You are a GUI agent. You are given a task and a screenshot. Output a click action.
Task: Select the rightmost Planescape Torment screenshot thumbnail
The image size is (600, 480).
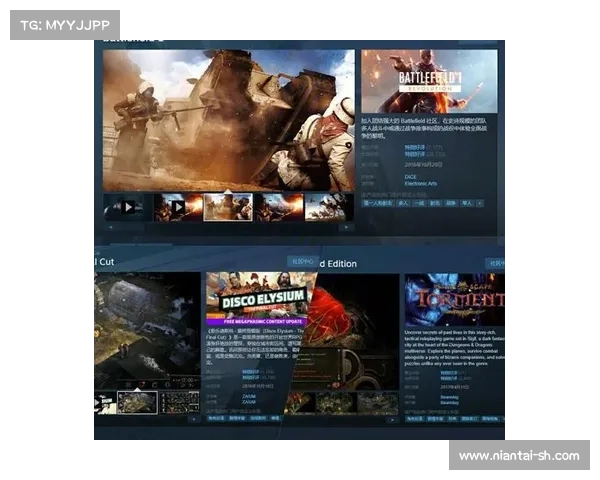point(378,403)
